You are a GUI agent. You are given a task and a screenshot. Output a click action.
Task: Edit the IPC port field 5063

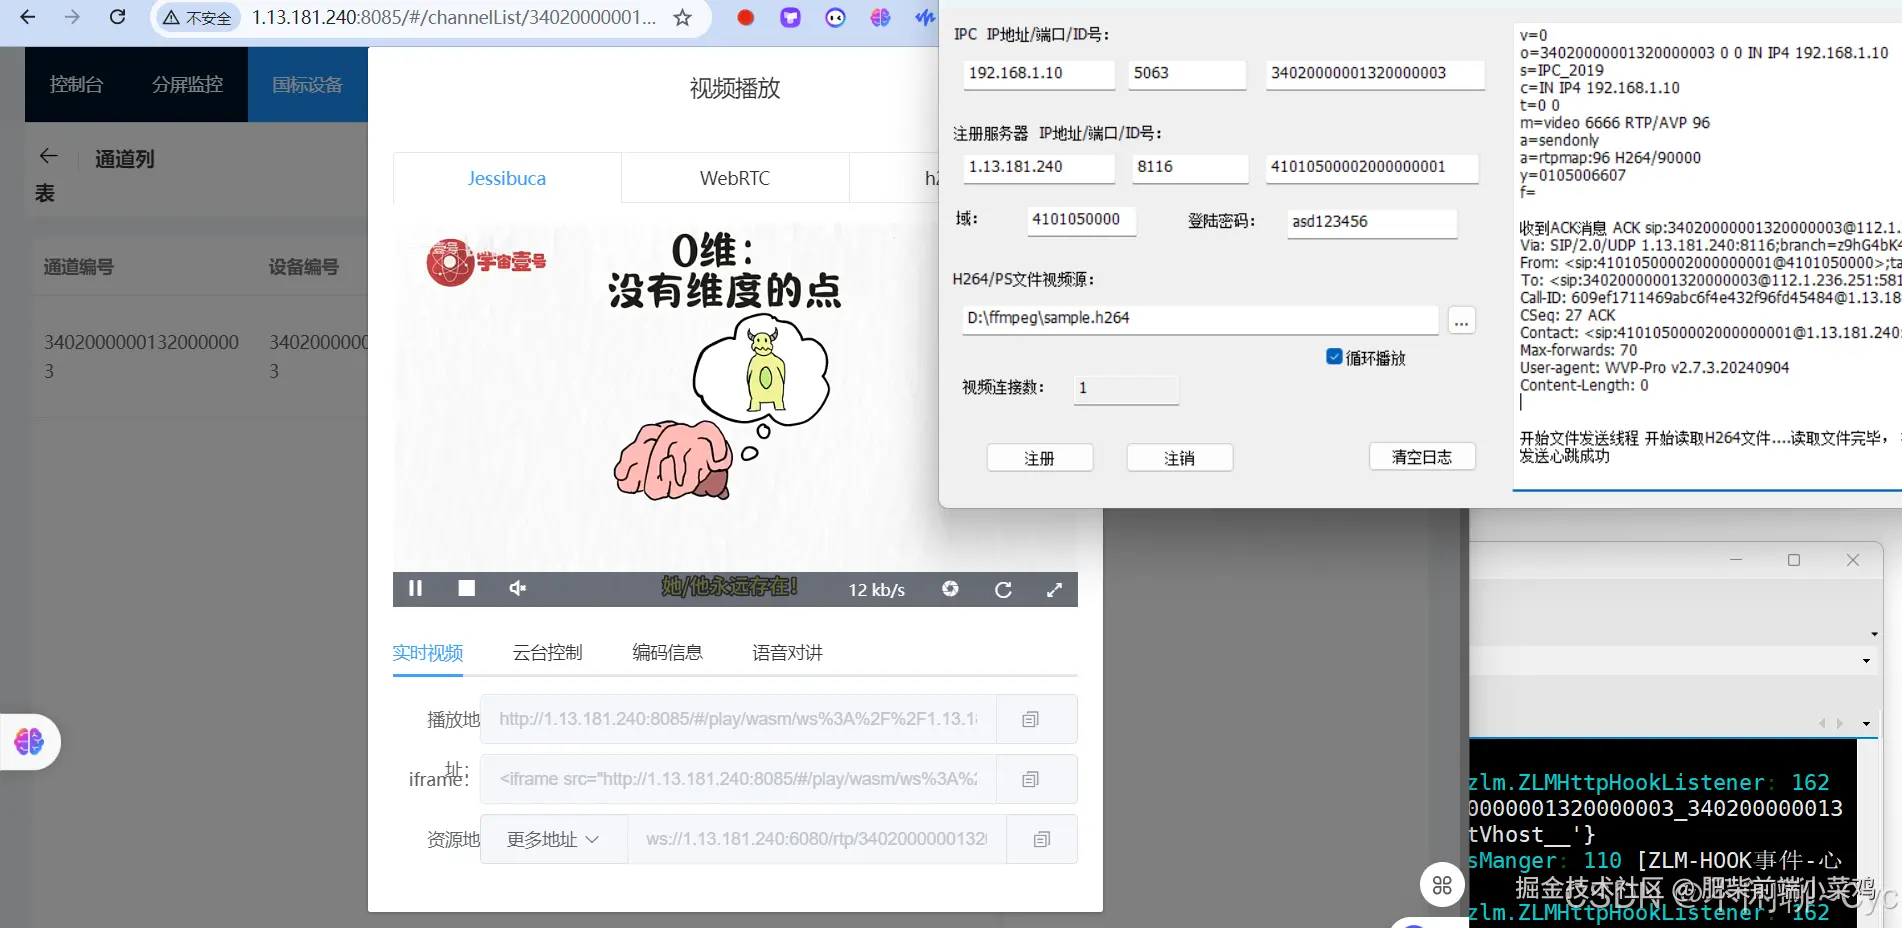[1187, 74]
